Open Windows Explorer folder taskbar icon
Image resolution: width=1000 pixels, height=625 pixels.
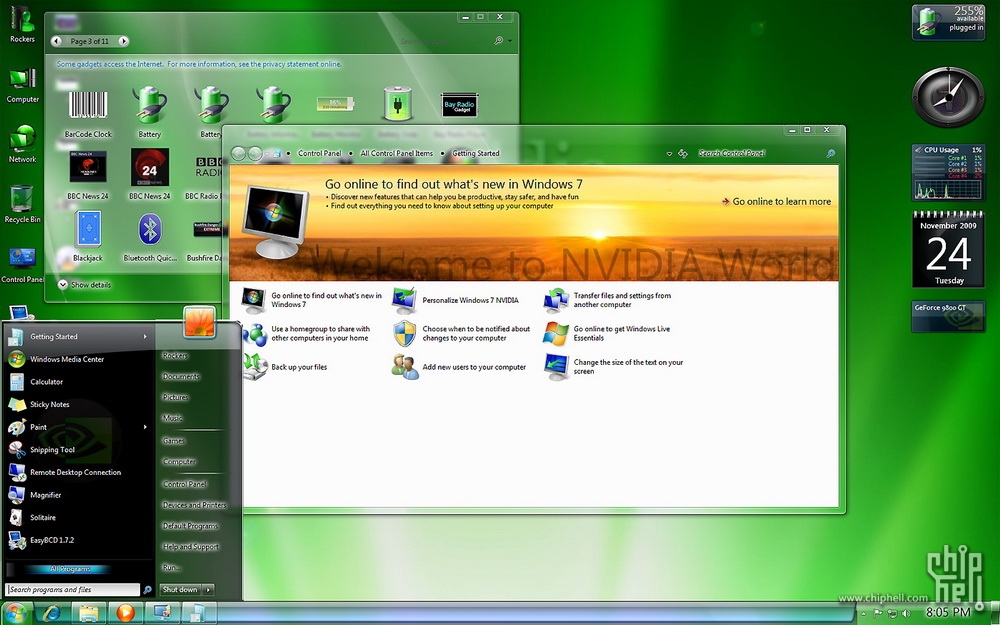tap(89, 614)
